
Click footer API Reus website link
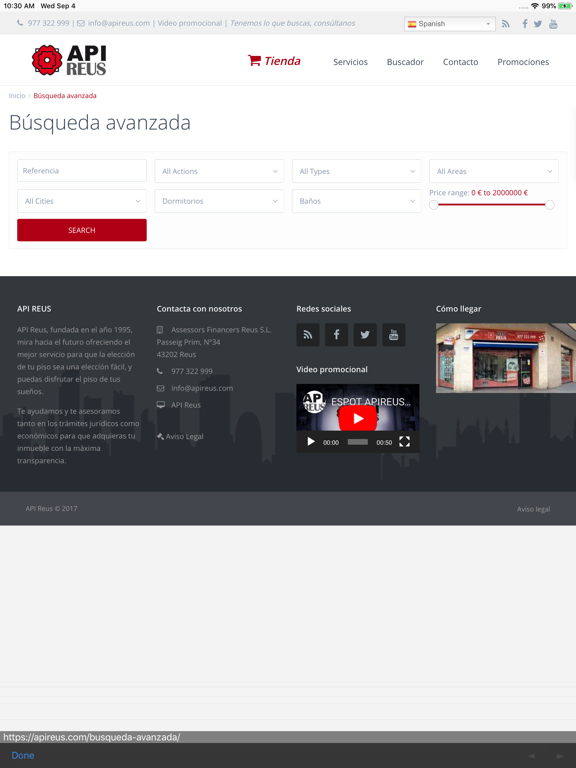(x=186, y=405)
